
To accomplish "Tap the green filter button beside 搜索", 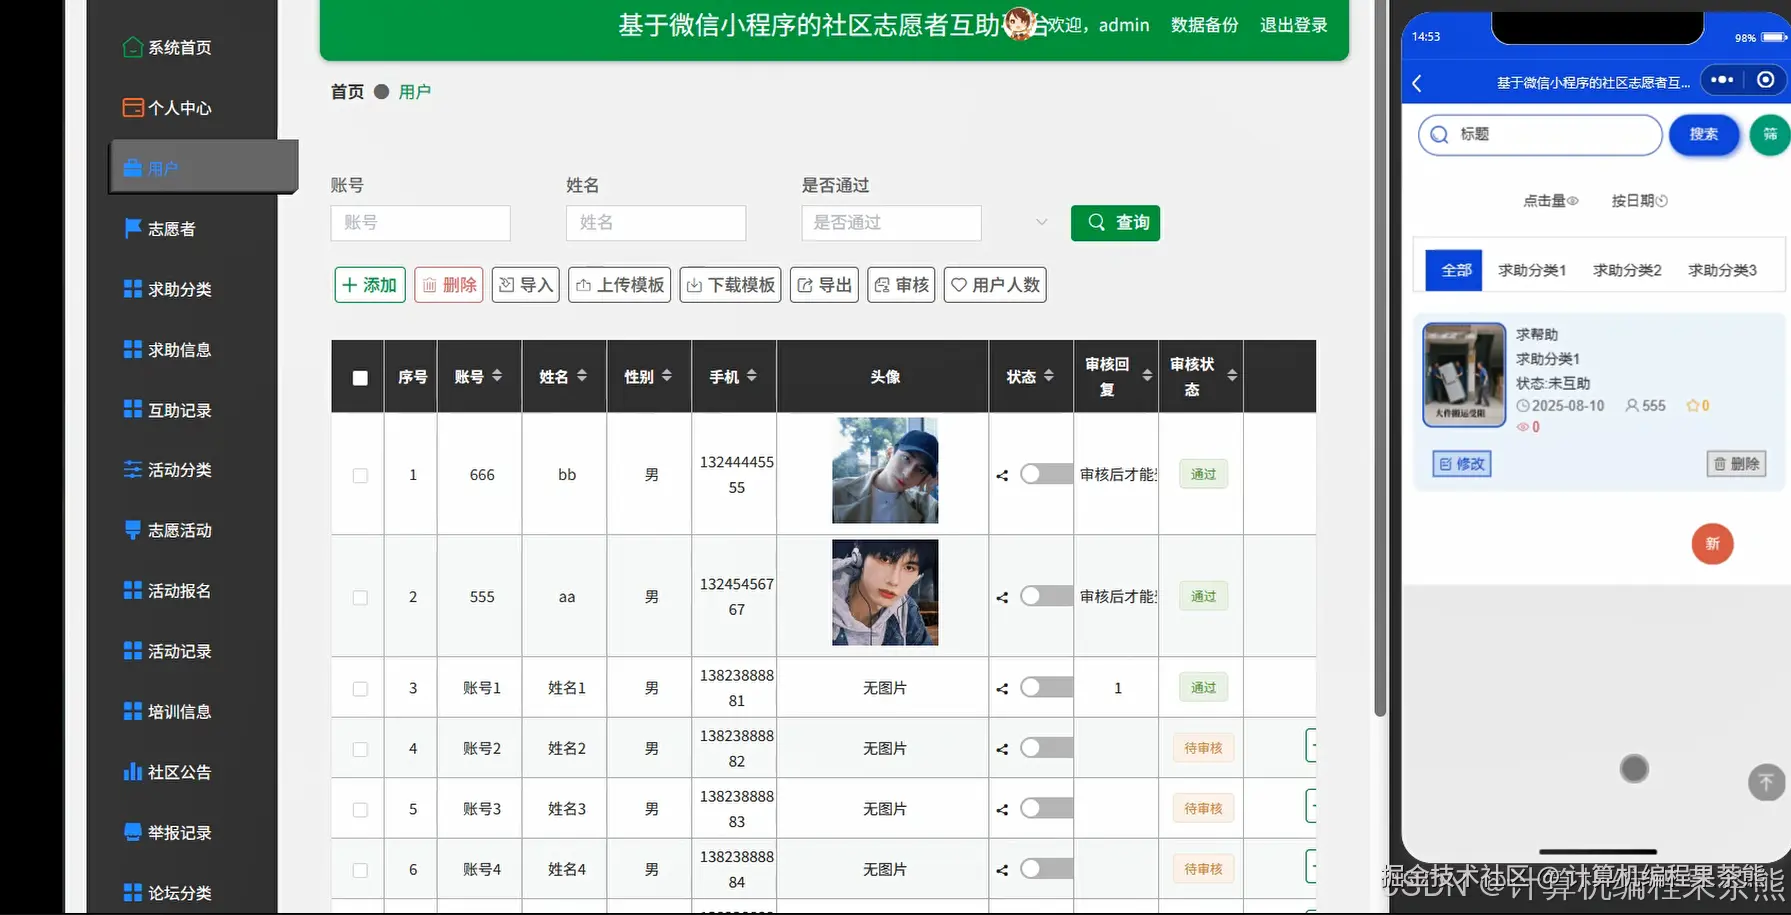I will pos(1769,135).
